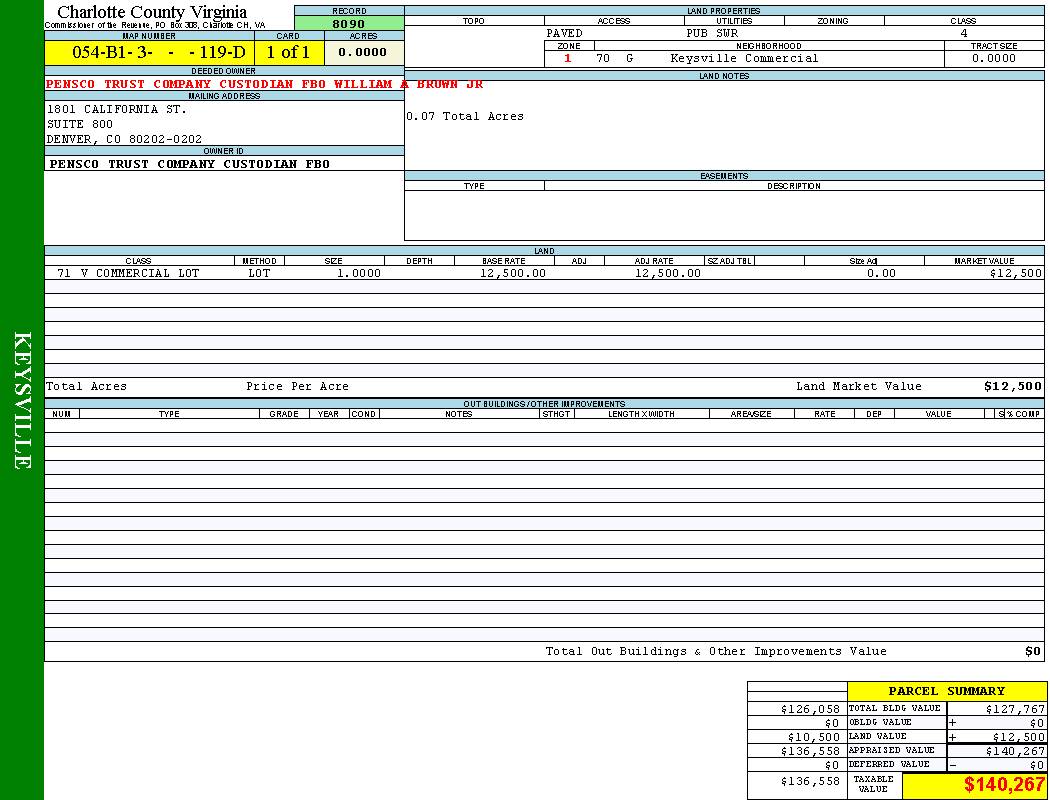Select the PUB SWR utilities value
This screenshot has height=800, width=1050.
(711, 33)
